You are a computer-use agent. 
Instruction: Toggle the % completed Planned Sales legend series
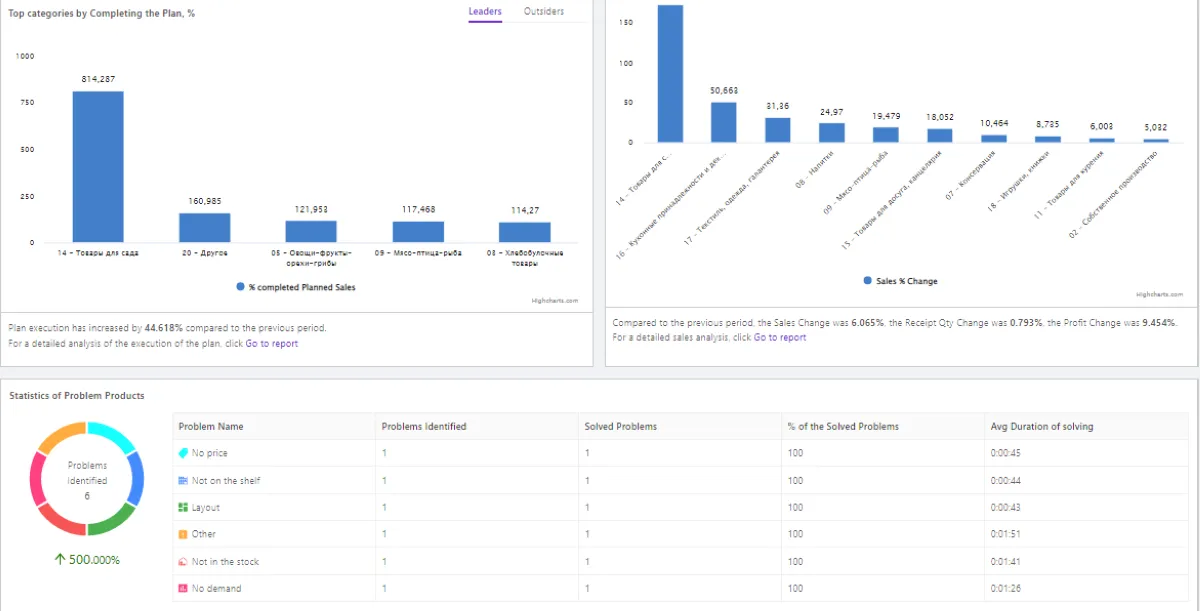tap(296, 287)
